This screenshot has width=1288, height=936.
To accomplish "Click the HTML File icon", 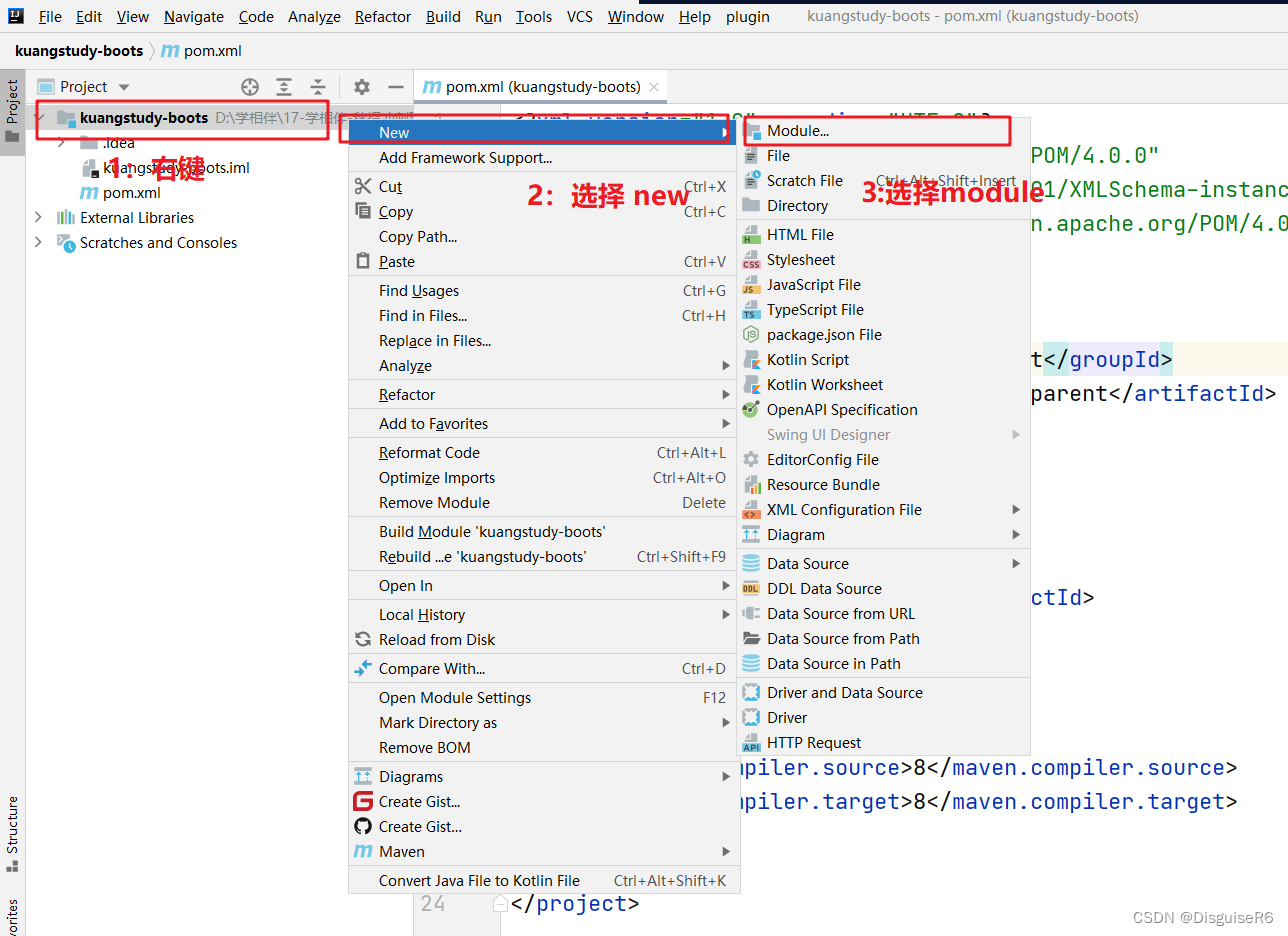I will coord(751,235).
